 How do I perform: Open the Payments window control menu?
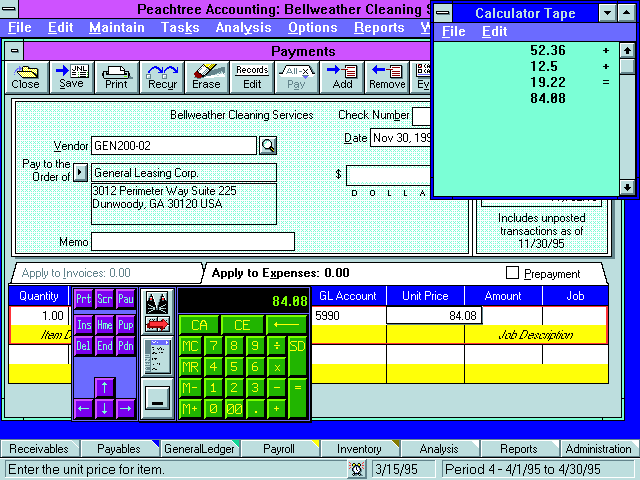coord(14,51)
